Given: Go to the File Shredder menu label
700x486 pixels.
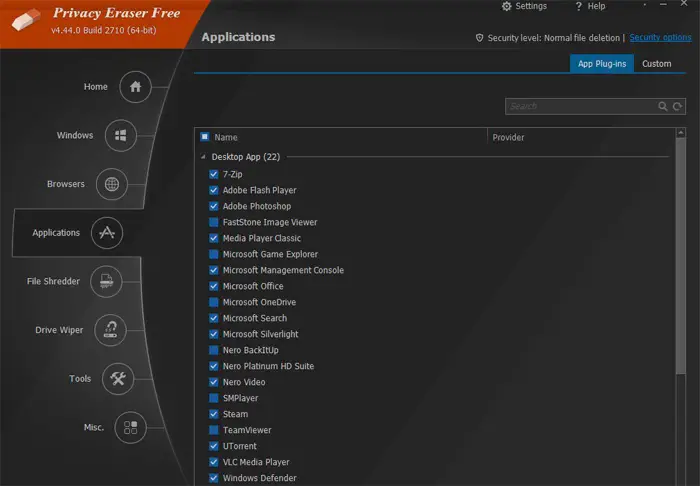Looking at the screenshot, I should [53, 281].
